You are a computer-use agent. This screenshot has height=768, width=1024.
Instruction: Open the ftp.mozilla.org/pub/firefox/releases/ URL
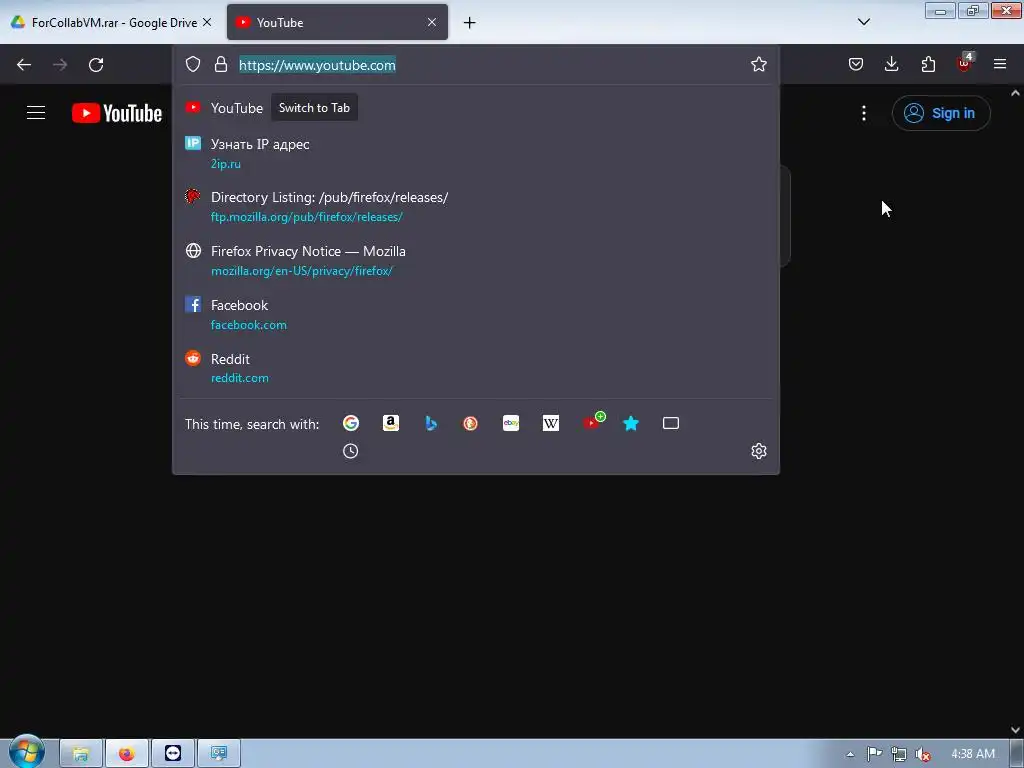(x=306, y=217)
